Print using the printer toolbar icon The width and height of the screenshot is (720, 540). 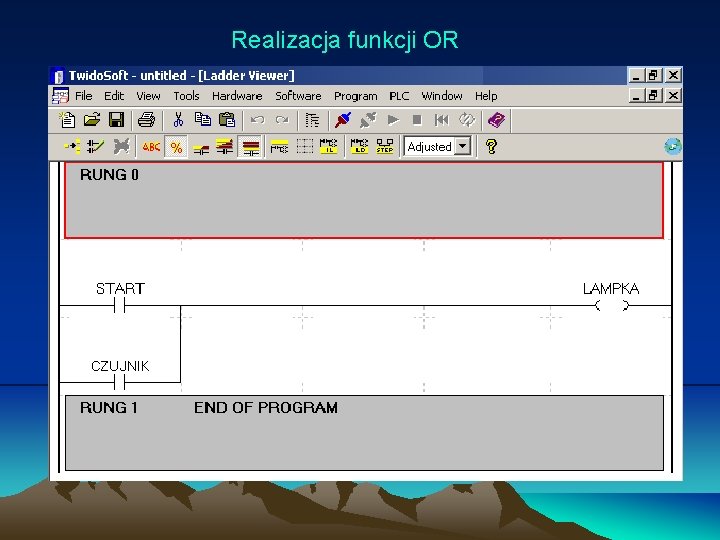(146, 120)
